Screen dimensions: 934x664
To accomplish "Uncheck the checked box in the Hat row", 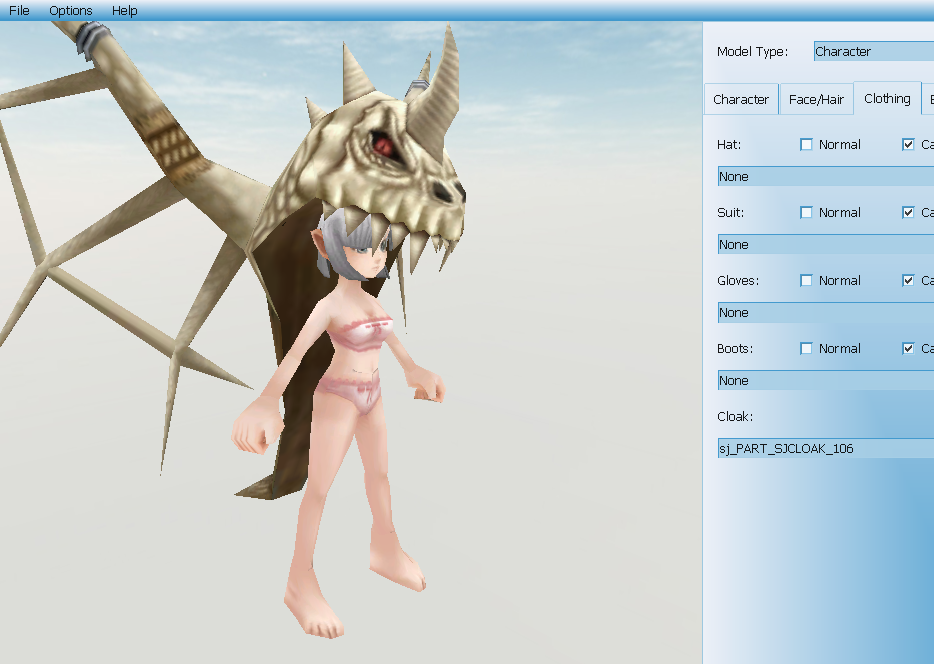I will 908,145.
